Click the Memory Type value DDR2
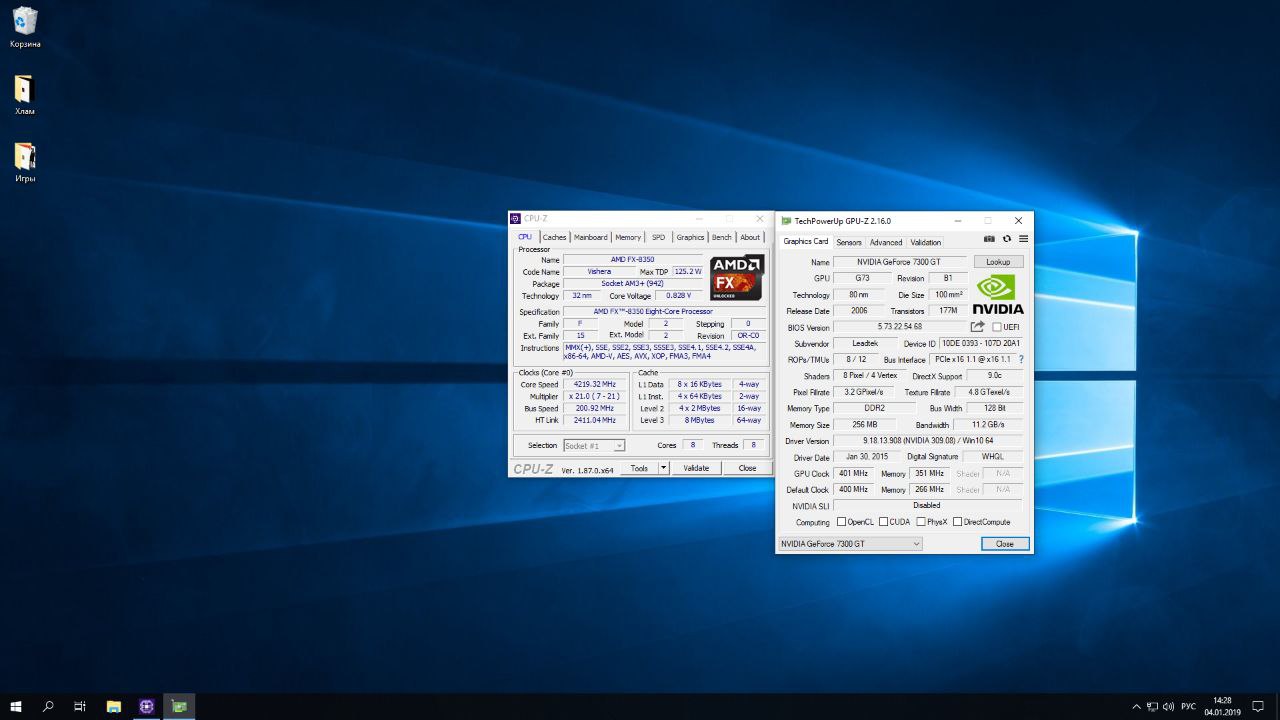The image size is (1280, 720). coord(874,408)
